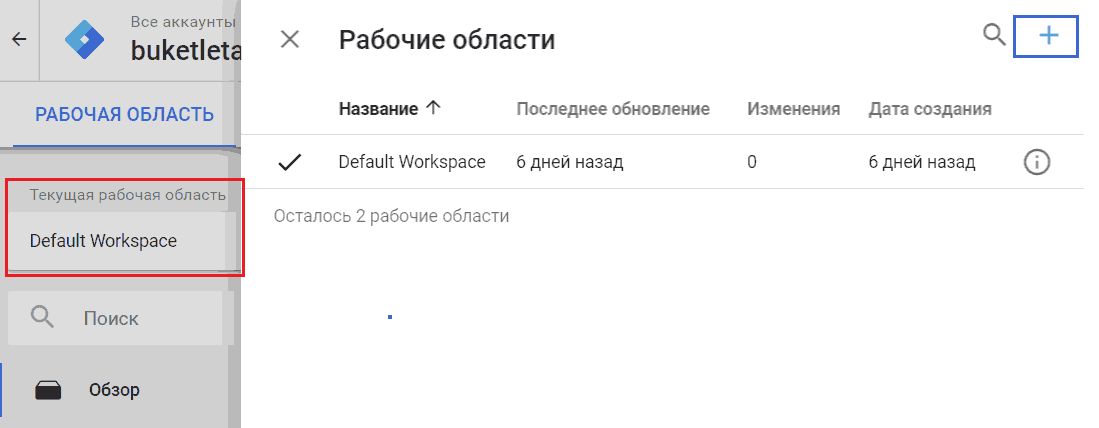Screen dimensions: 1099x428
Task: Sort by the Изменения column
Action: pos(793,109)
